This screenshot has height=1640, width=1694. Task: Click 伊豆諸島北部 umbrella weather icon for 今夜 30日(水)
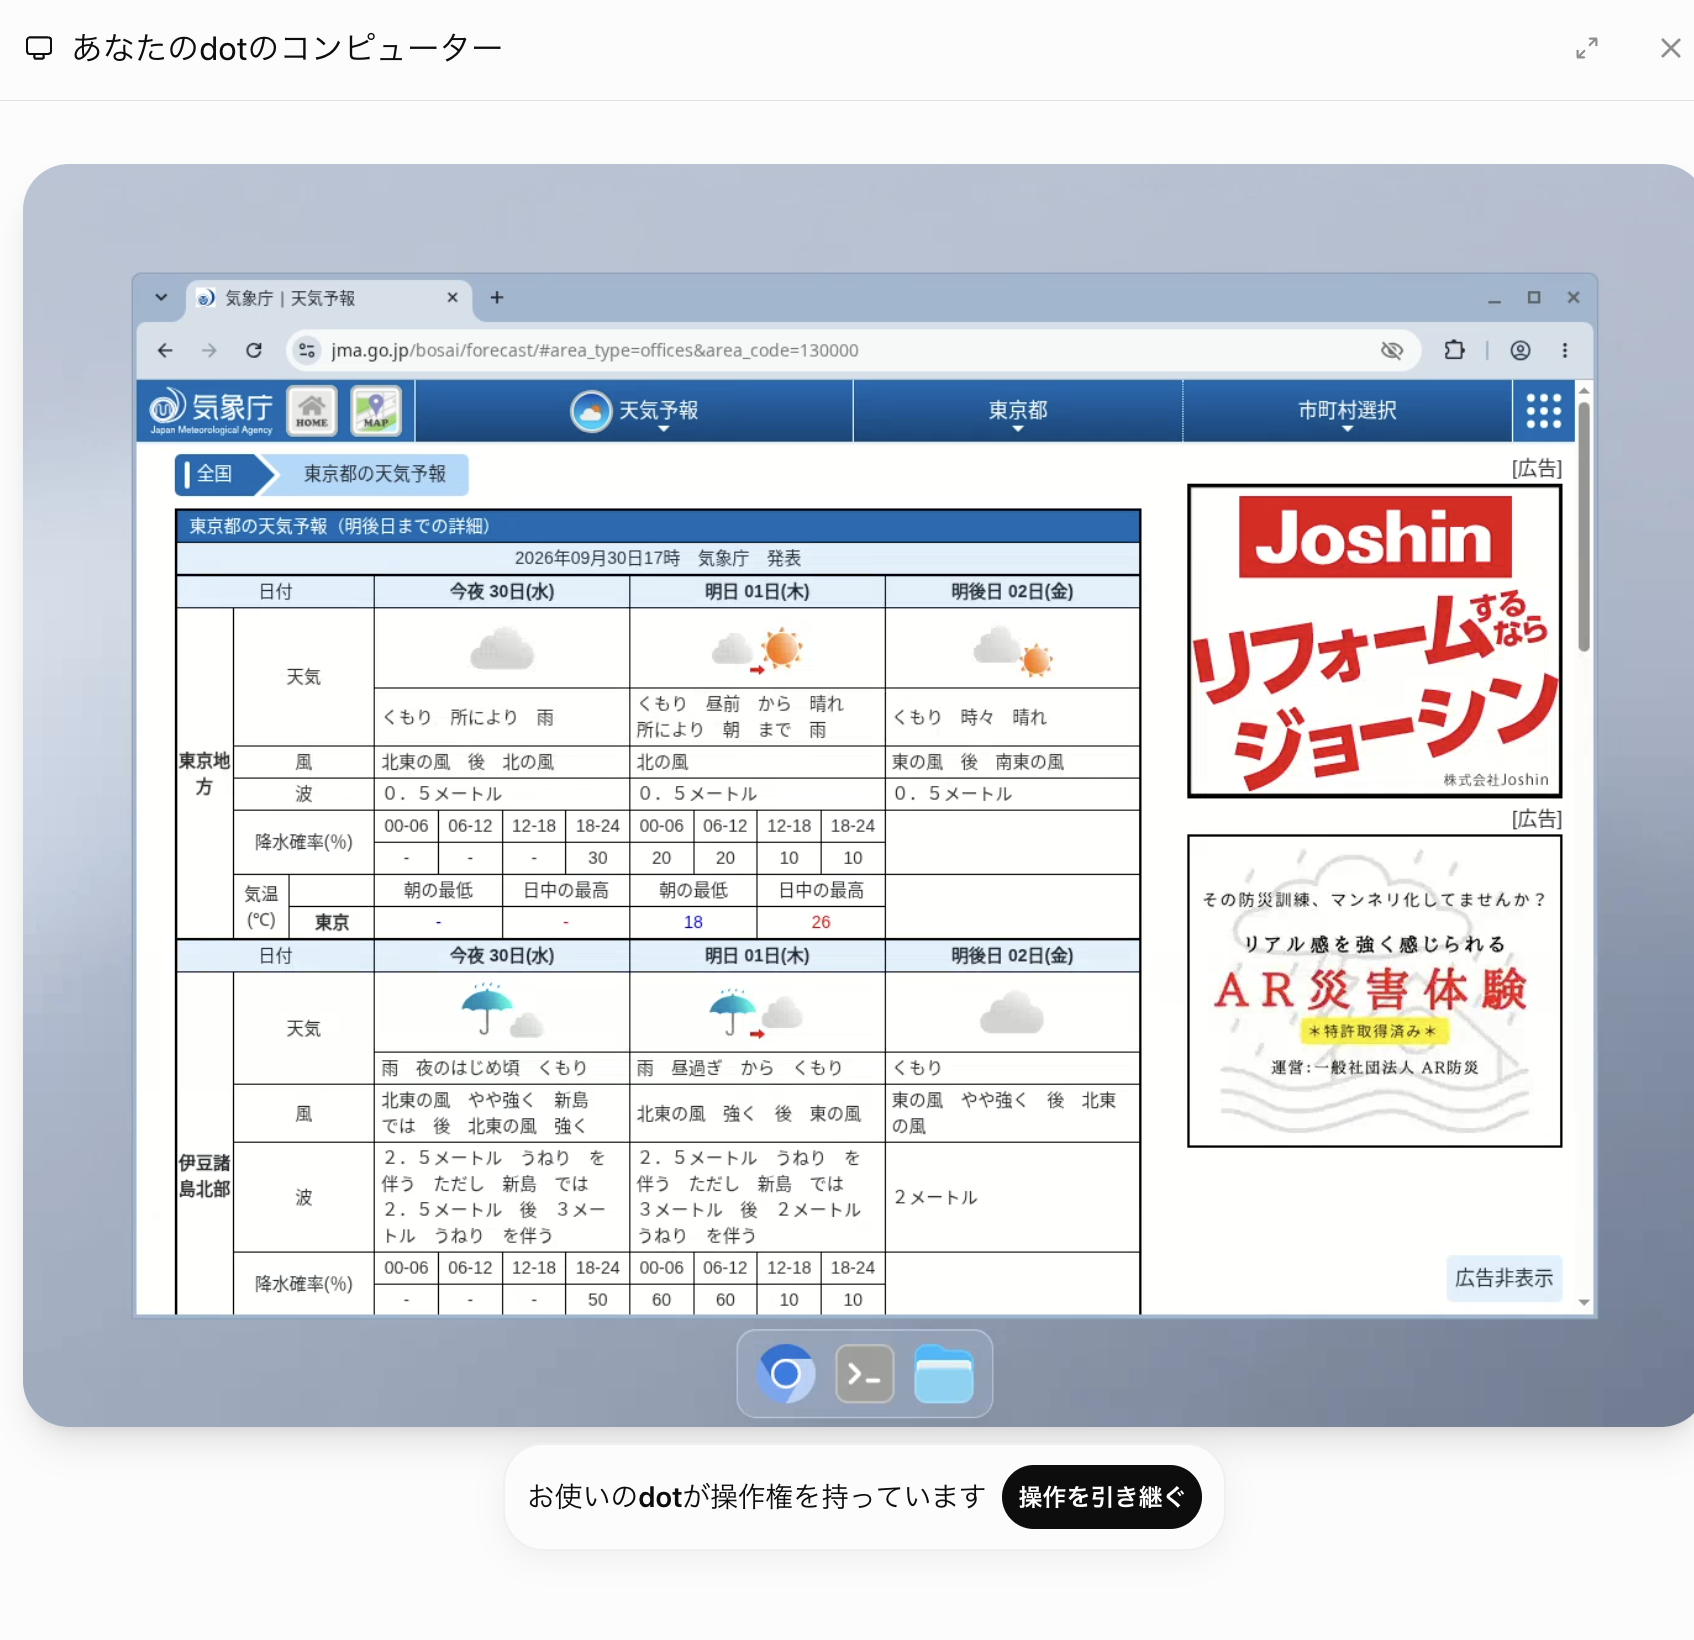tap(502, 1010)
